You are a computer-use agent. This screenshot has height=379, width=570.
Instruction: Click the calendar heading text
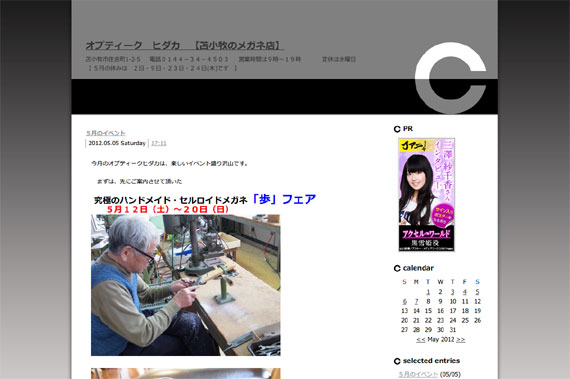coord(418,268)
